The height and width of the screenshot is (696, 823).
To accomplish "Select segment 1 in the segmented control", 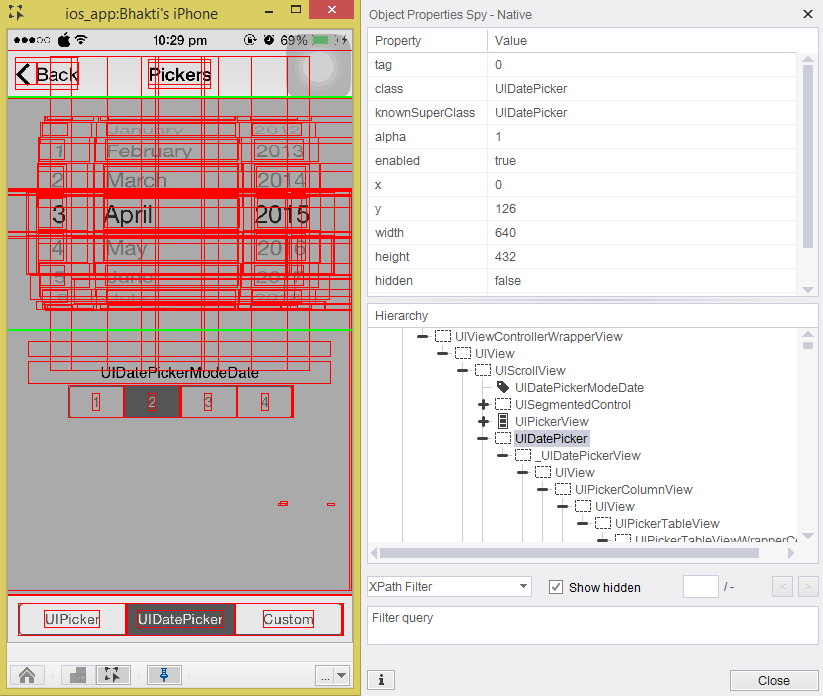I will 96,402.
